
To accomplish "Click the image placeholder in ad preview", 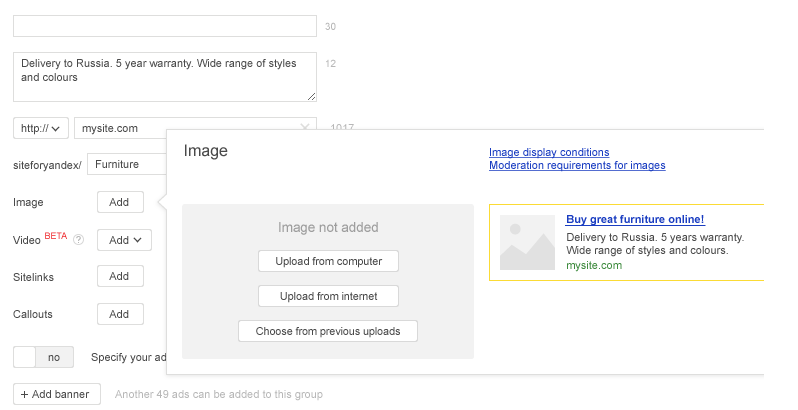I will point(527,242).
